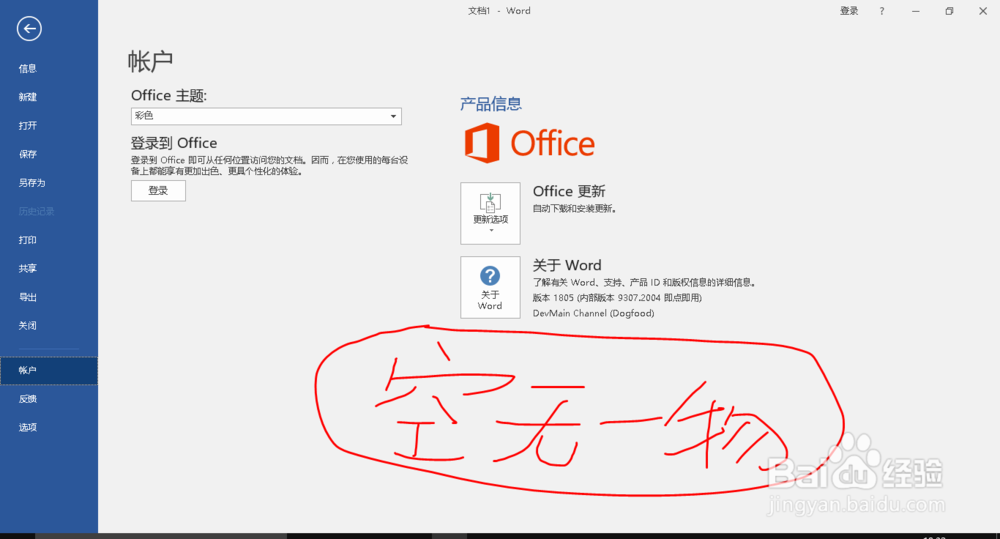This screenshot has height=539, width=1000.
Task: Click the DevMain Channel (Dogfood) text
Action: point(594,313)
